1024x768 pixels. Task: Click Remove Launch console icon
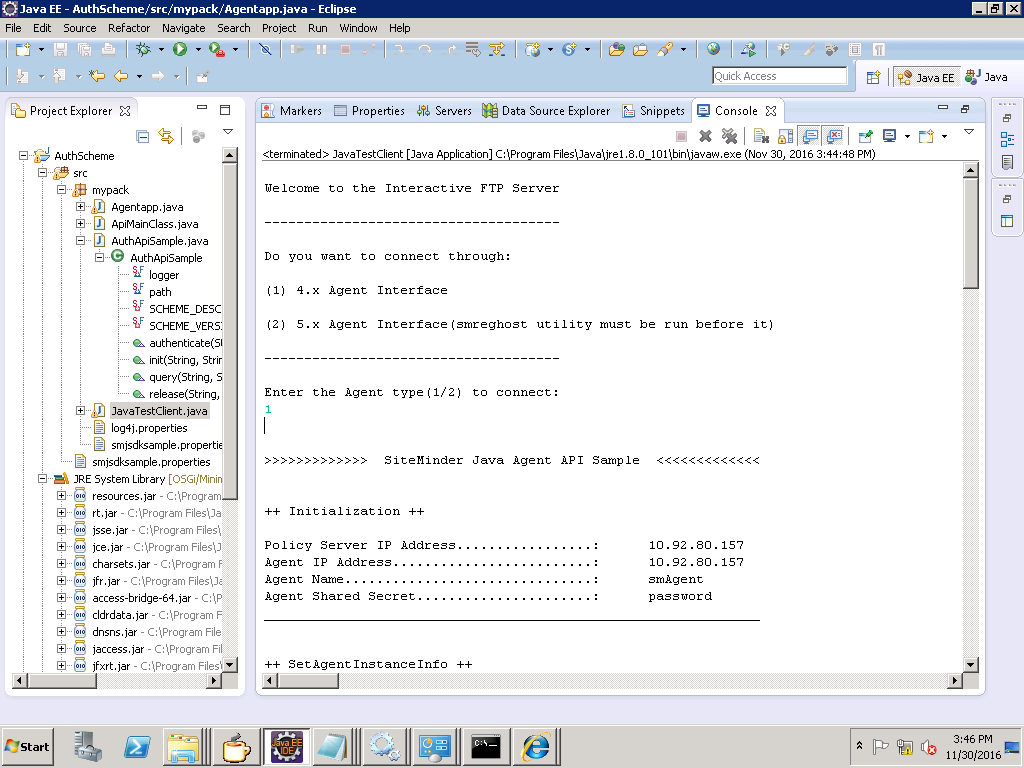pyautogui.click(x=705, y=136)
